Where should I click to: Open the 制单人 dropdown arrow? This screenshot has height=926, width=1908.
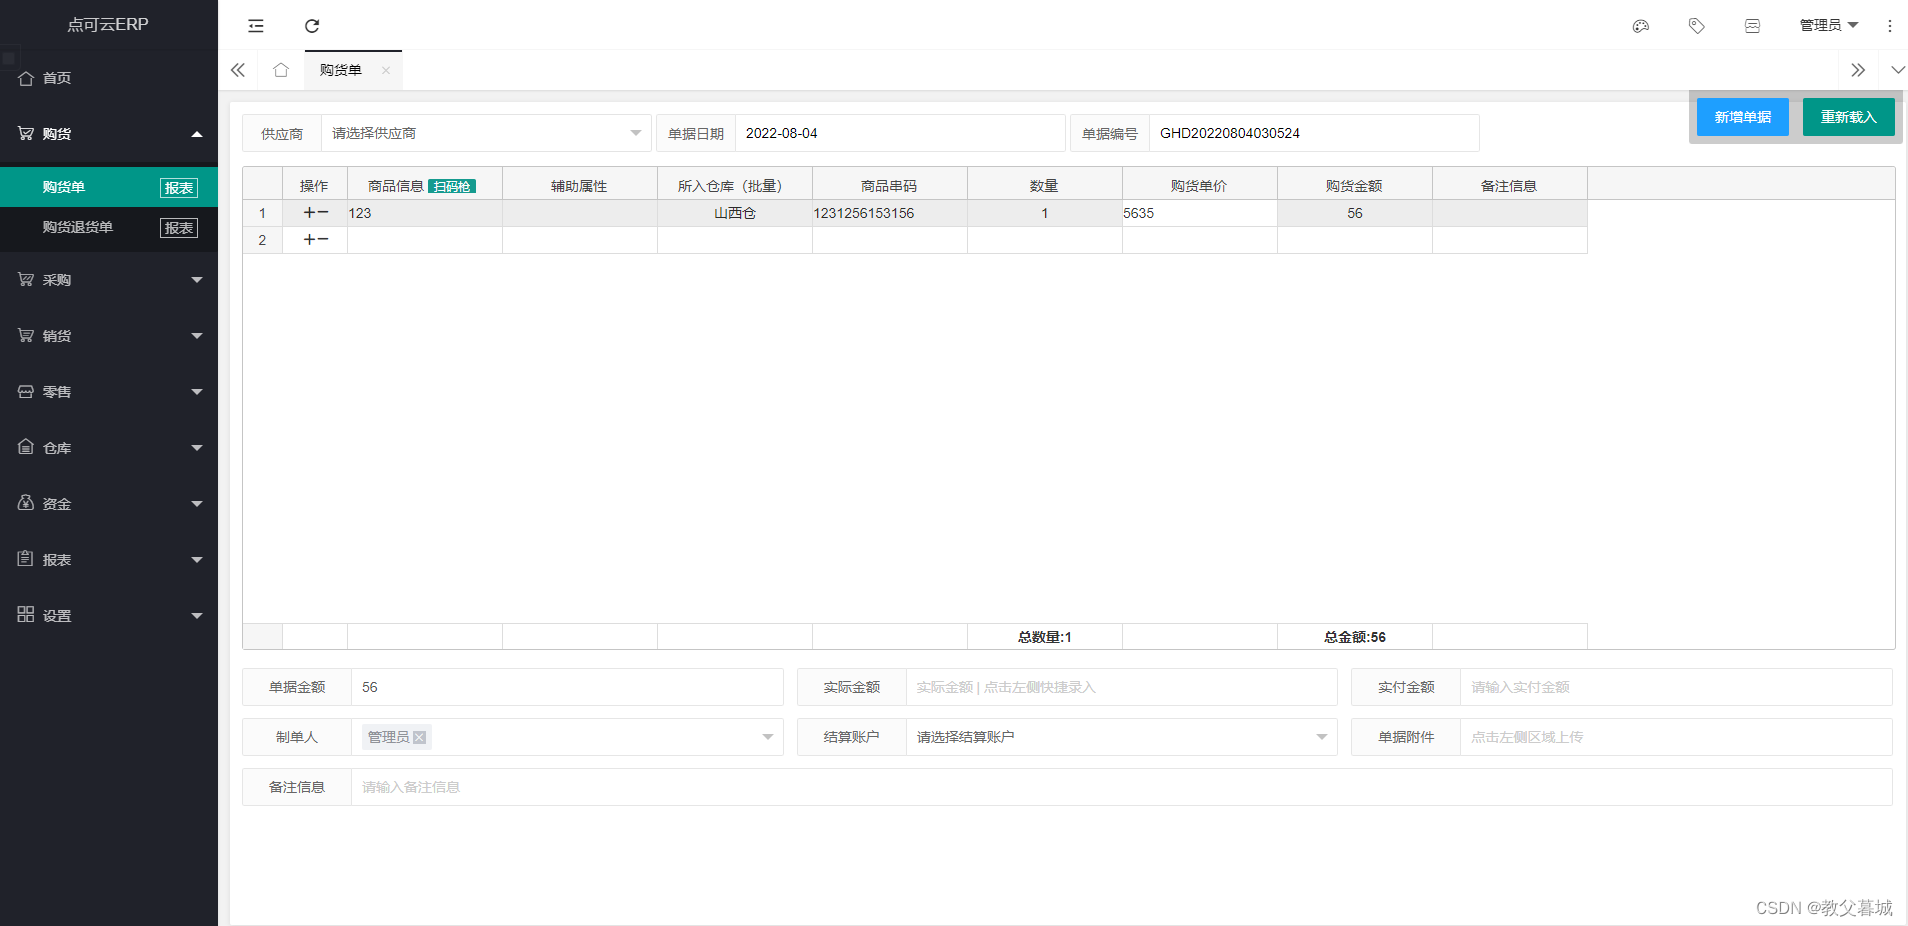pyautogui.click(x=768, y=737)
